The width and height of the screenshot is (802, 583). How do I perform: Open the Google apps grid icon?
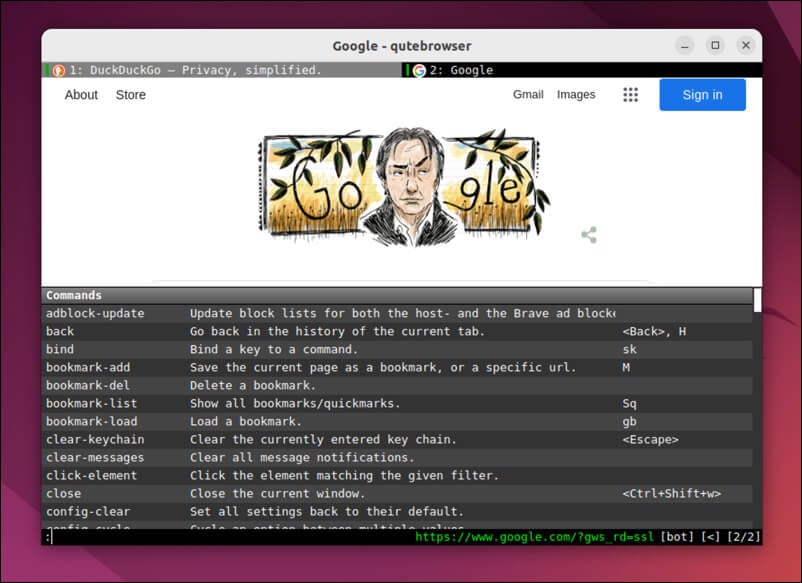[630, 95]
